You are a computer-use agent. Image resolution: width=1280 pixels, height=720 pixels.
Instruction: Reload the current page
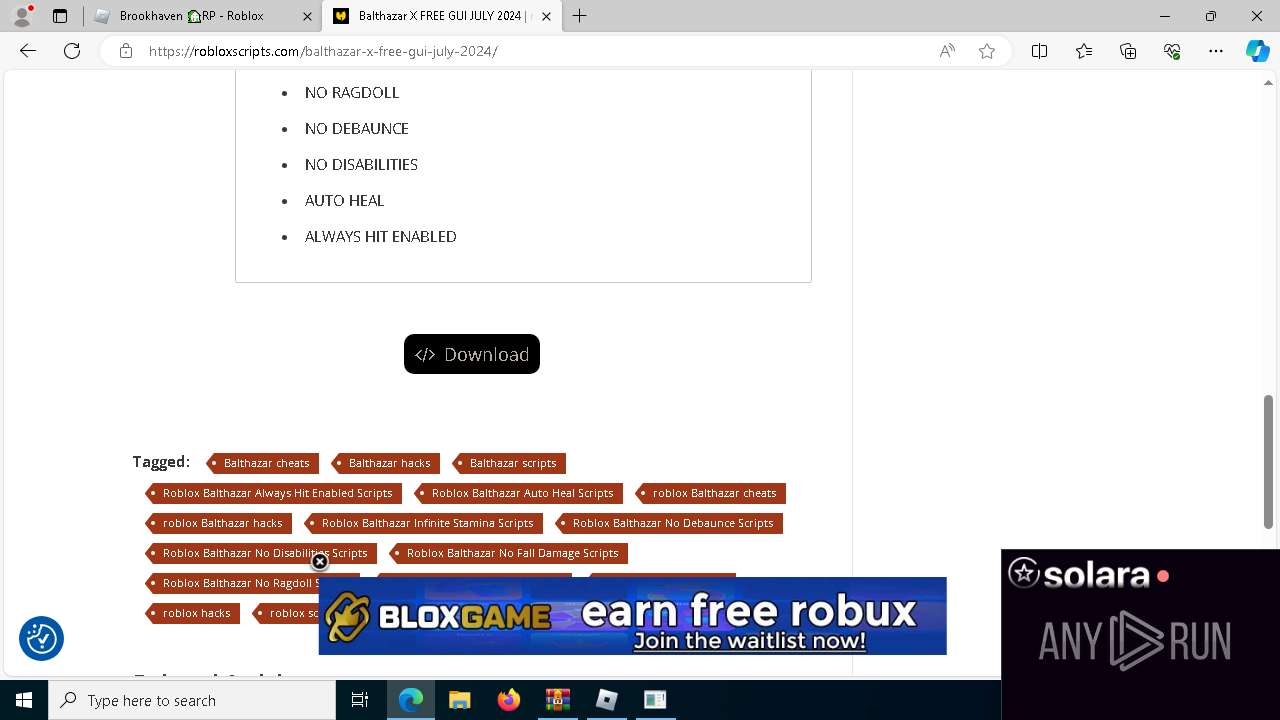tap(72, 51)
